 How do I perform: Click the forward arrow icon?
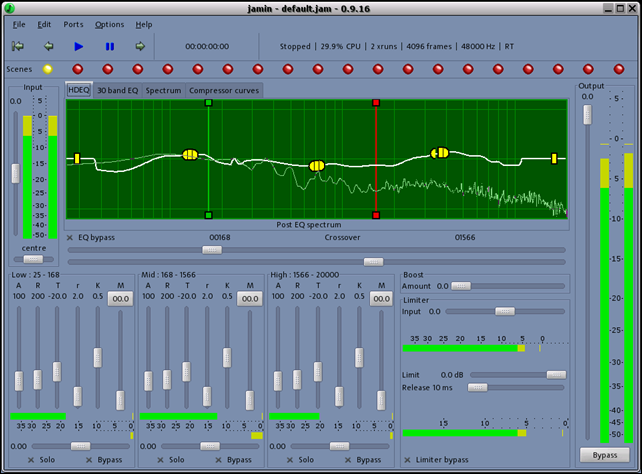click(x=140, y=46)
